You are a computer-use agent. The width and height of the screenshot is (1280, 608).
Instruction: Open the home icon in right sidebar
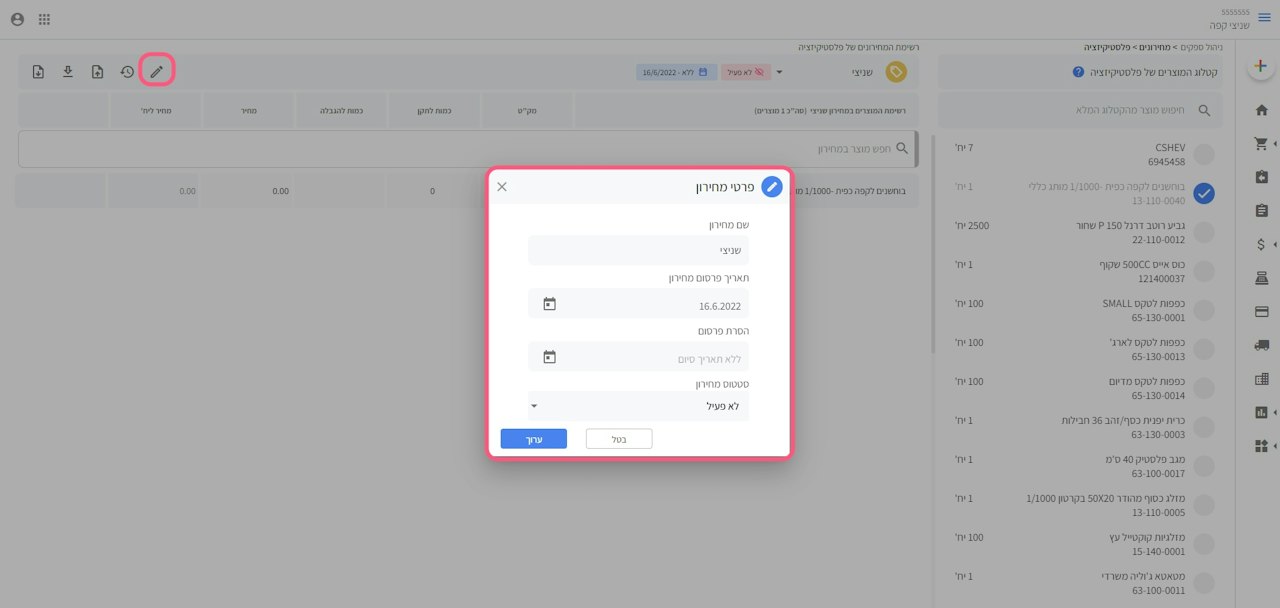coord(1261,110)
